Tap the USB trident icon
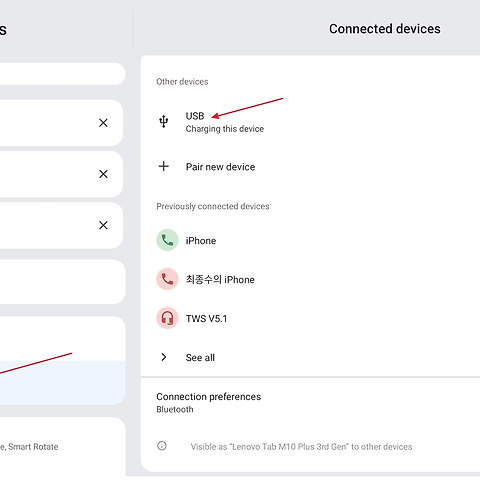This screenshot has width=480, height=480. click(x=163, y=122)
